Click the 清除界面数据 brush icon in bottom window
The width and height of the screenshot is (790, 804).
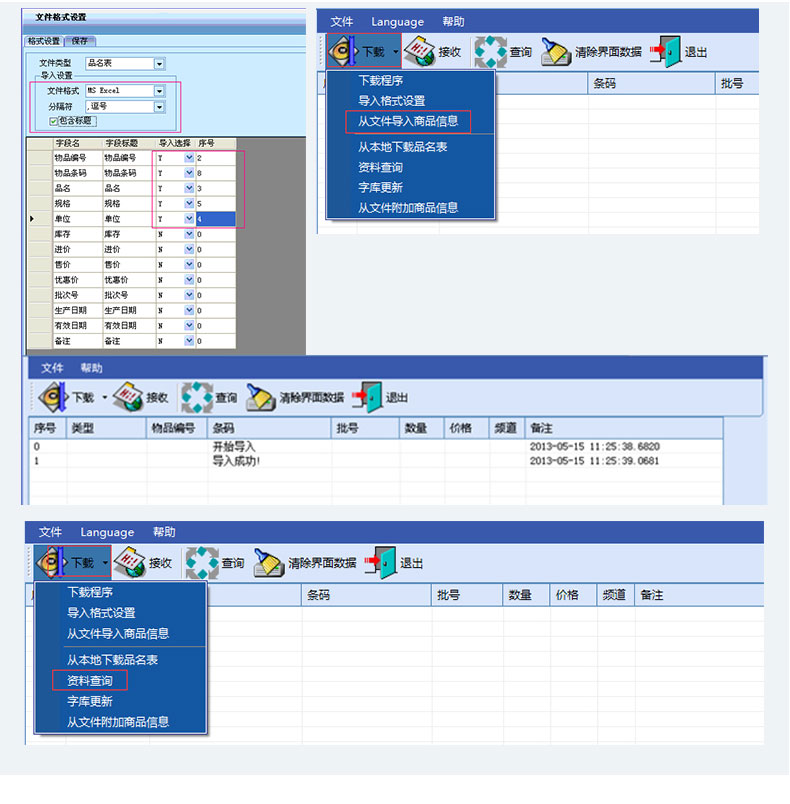269,563
